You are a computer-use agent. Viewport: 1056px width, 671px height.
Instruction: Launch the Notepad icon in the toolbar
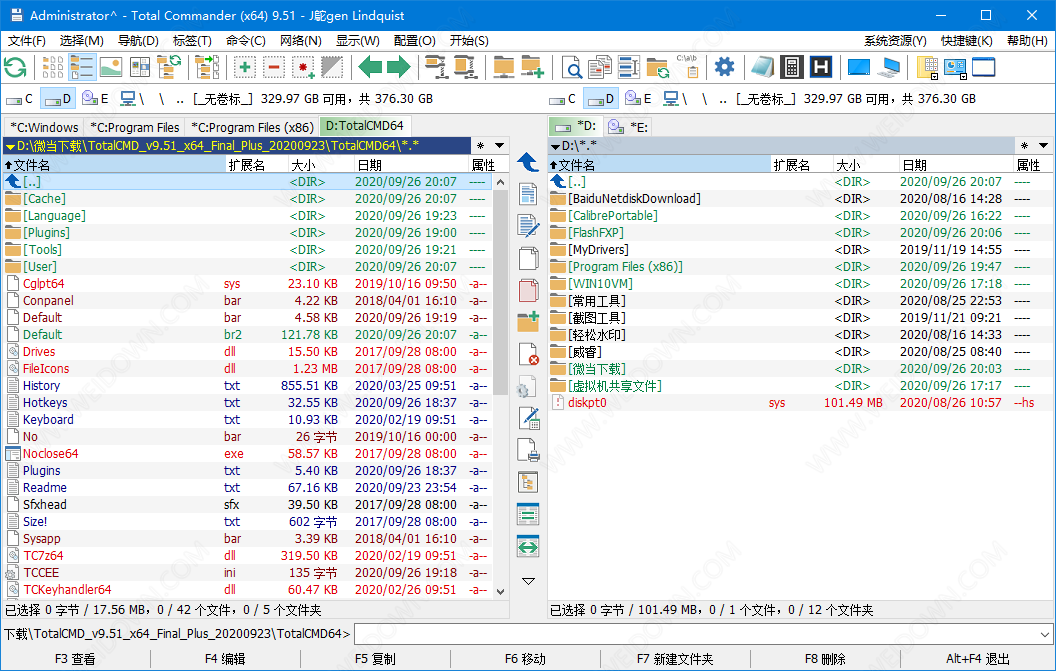pos(762,67)
